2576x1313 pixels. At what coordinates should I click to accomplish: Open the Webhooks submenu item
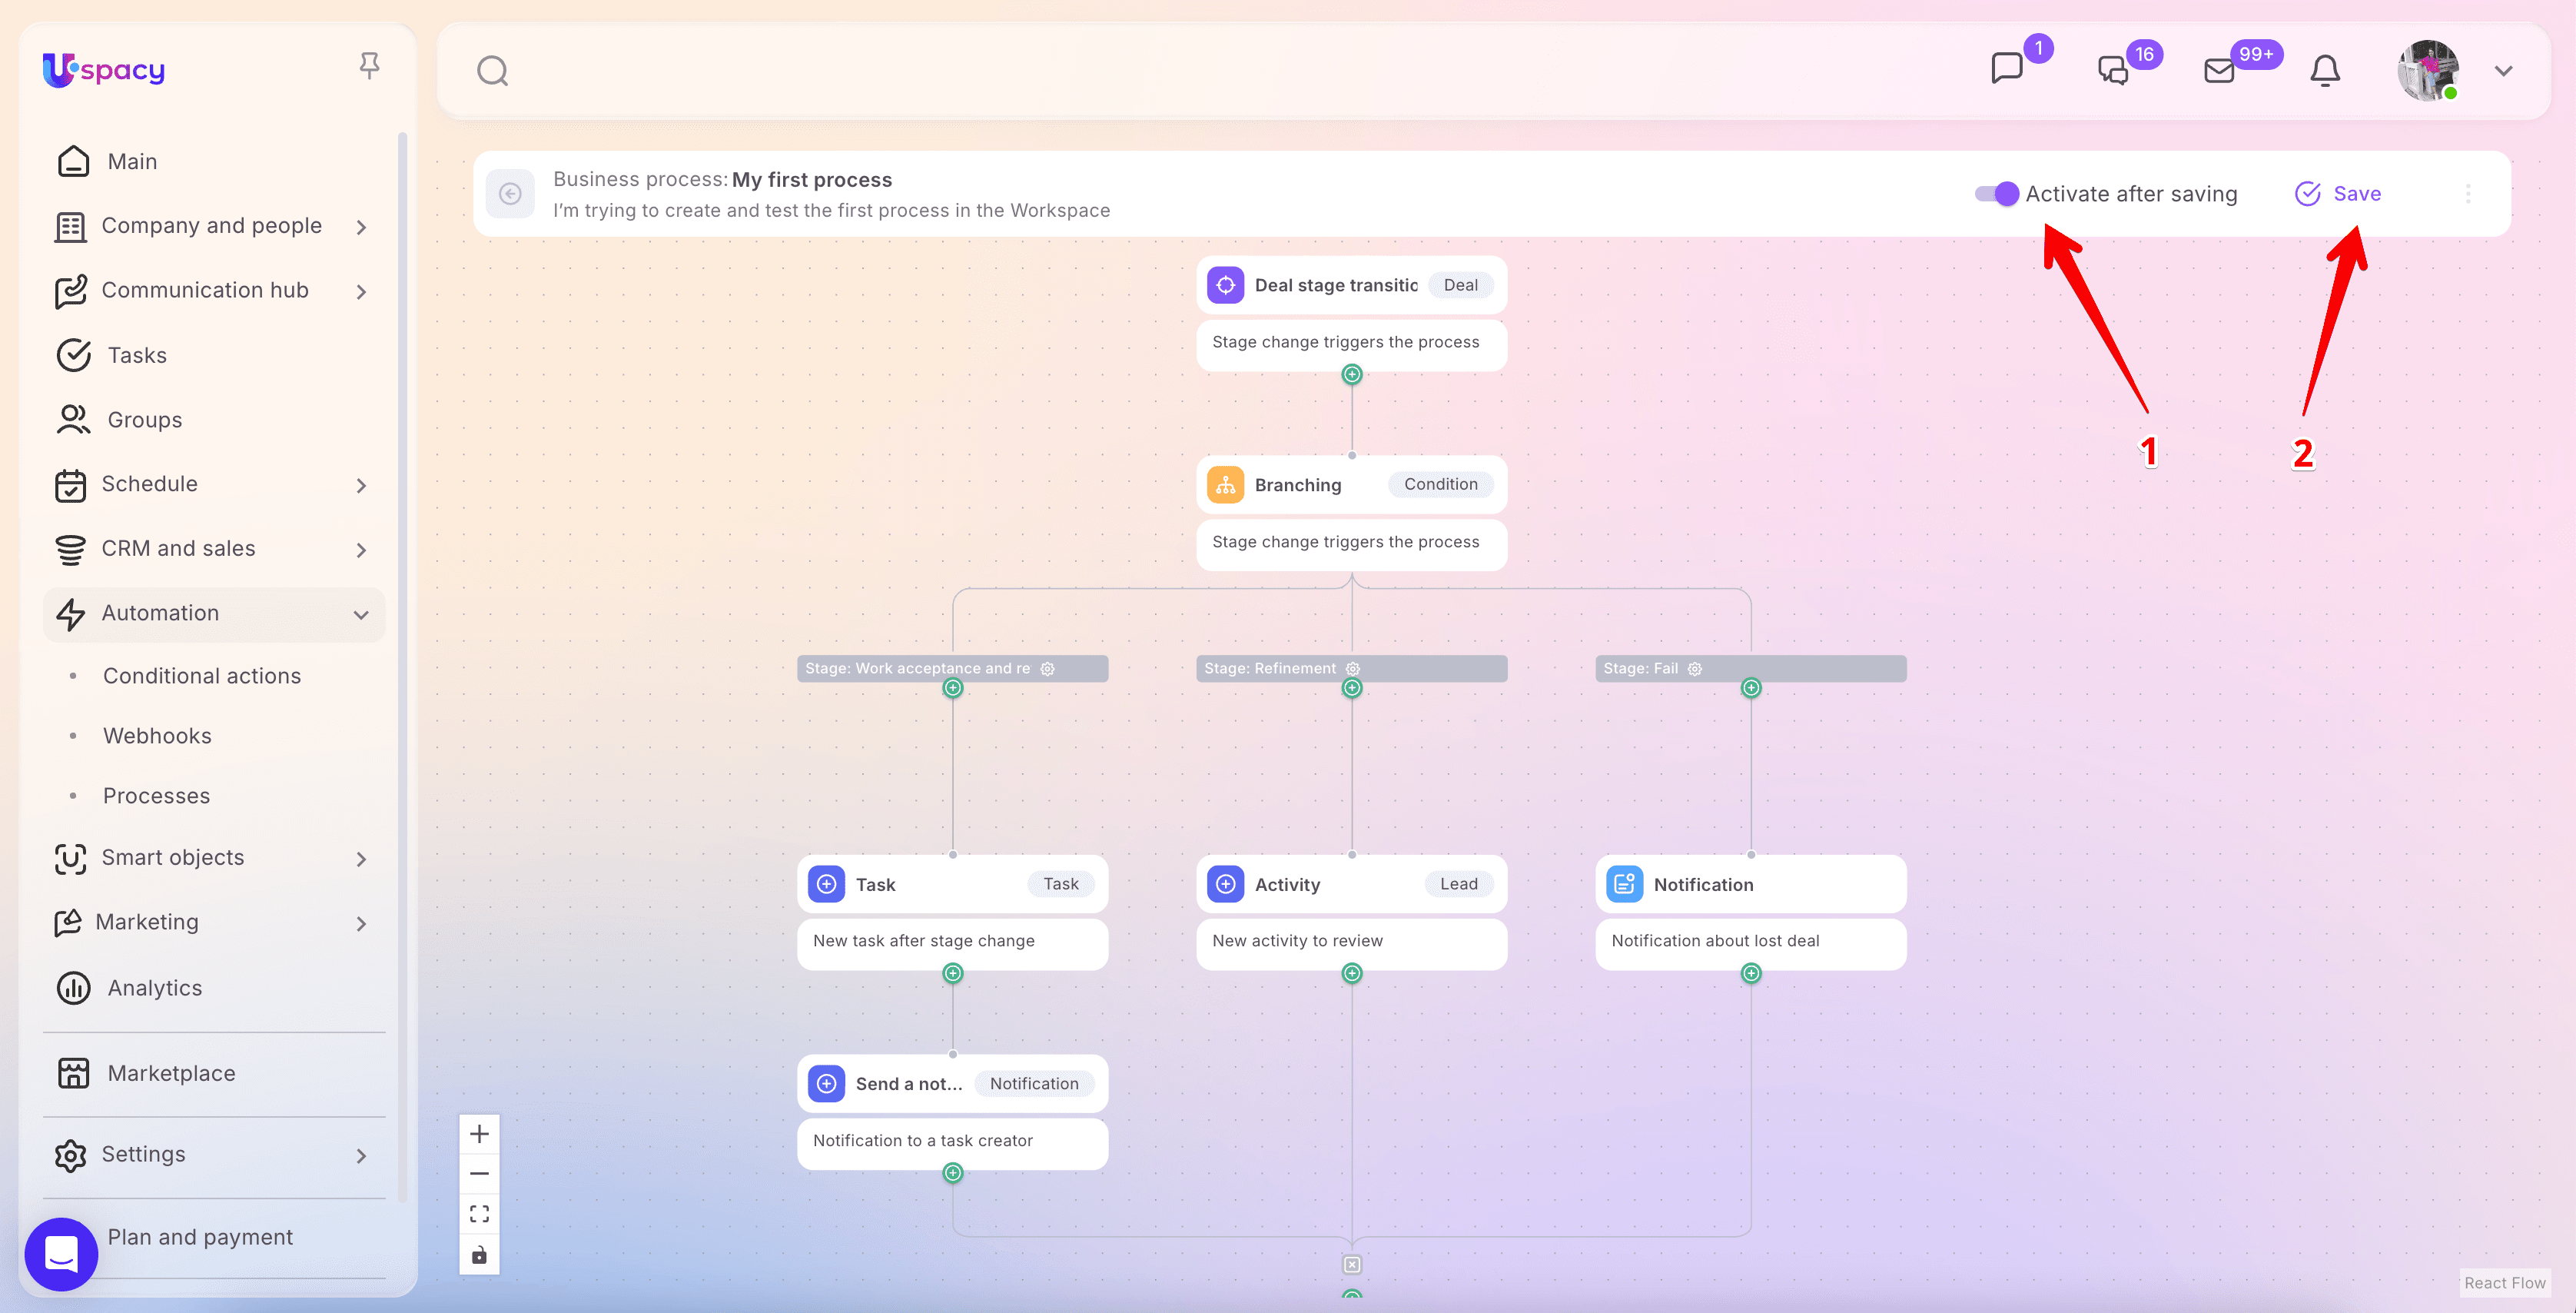point(157,736)
